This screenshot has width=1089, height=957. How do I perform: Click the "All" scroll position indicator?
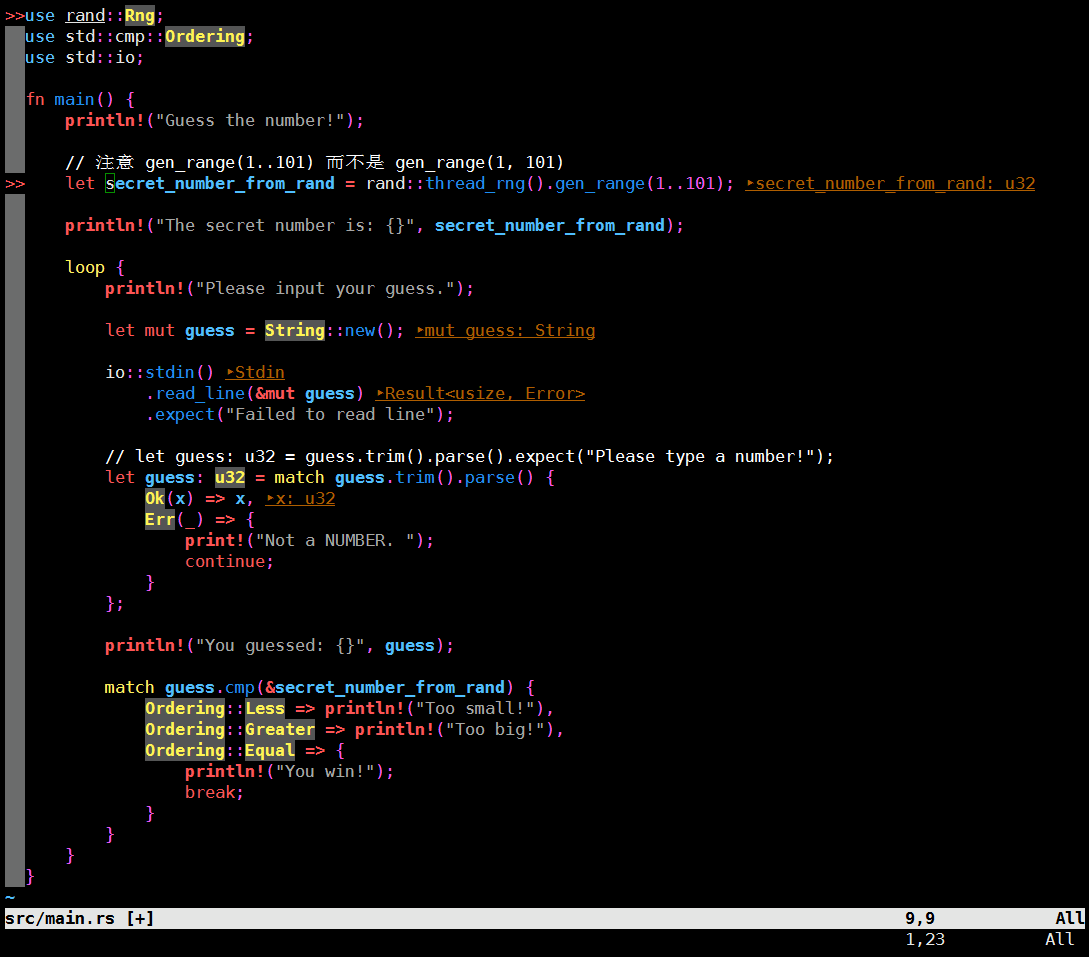coord(1070,918)
